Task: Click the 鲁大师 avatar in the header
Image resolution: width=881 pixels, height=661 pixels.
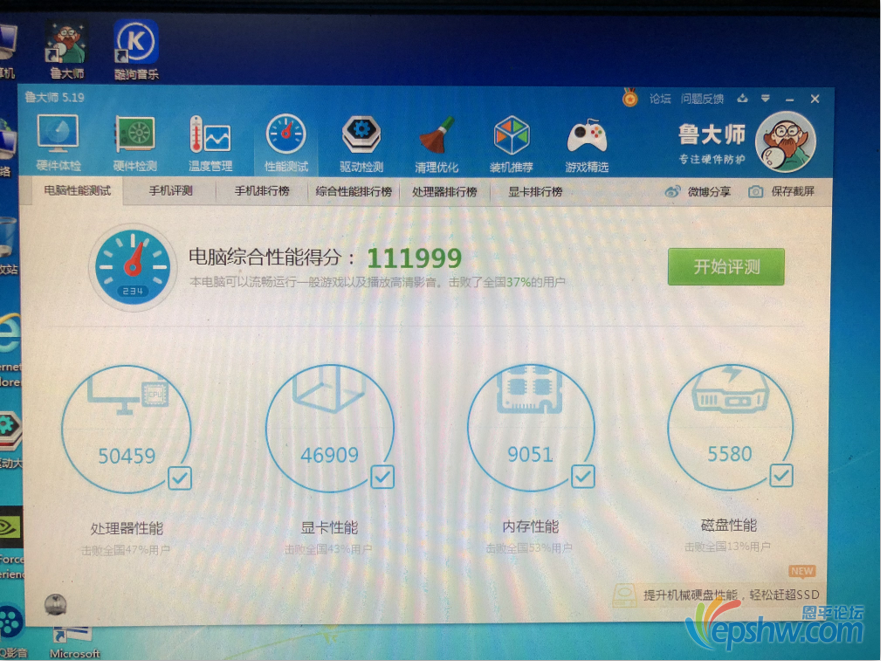Action: (785, 142)
